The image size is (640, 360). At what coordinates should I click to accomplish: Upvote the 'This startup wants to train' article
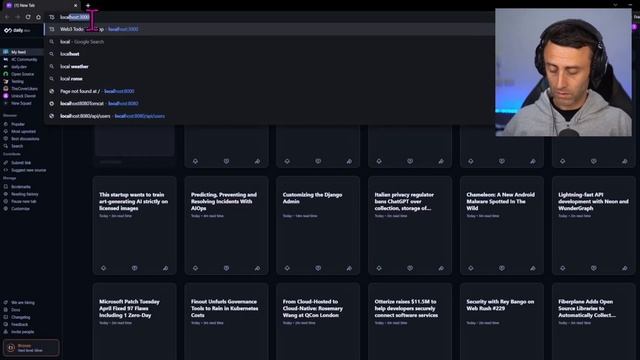click(104, 268)
